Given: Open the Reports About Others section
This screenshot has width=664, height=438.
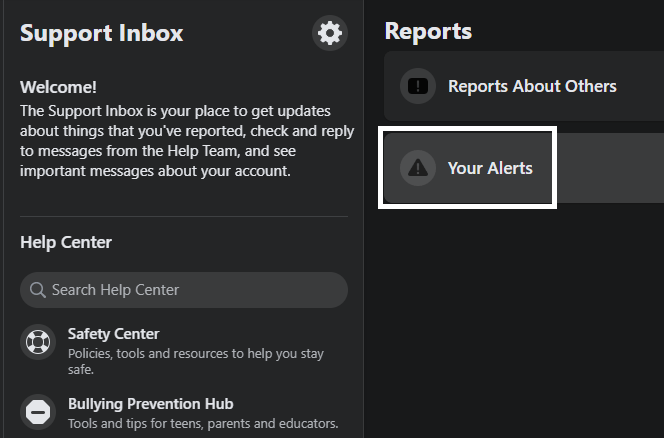Looking at the screenshot, I should [524, 86].
